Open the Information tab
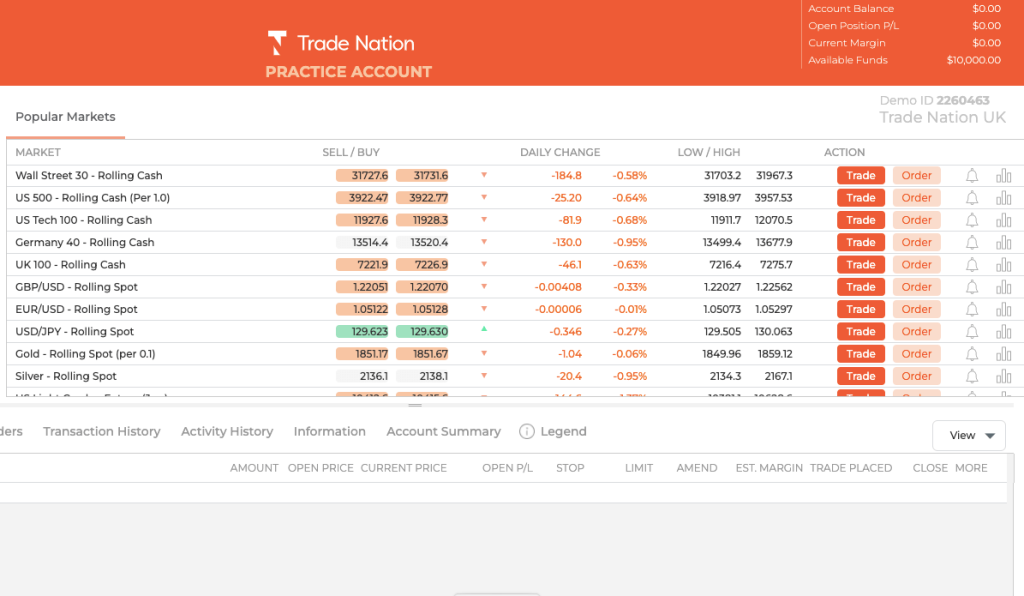The width and height of the screenshot is (1024, 596). 329,431
